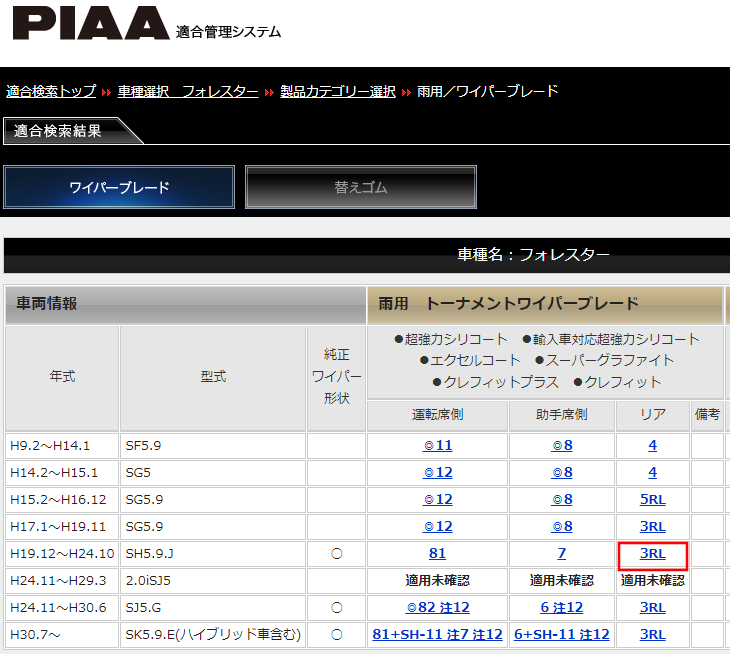The width and height of the screenshot is (730, 654).
Task: Open the 製品カテゴリー選択 breadcrumb link
Action: click(338, 91)
